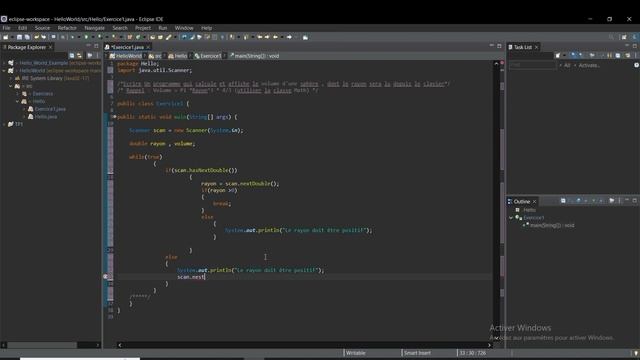Open the Refactor menu
Image resolution: width=640 pixels, height=360 pixels.
pos(67,28)
